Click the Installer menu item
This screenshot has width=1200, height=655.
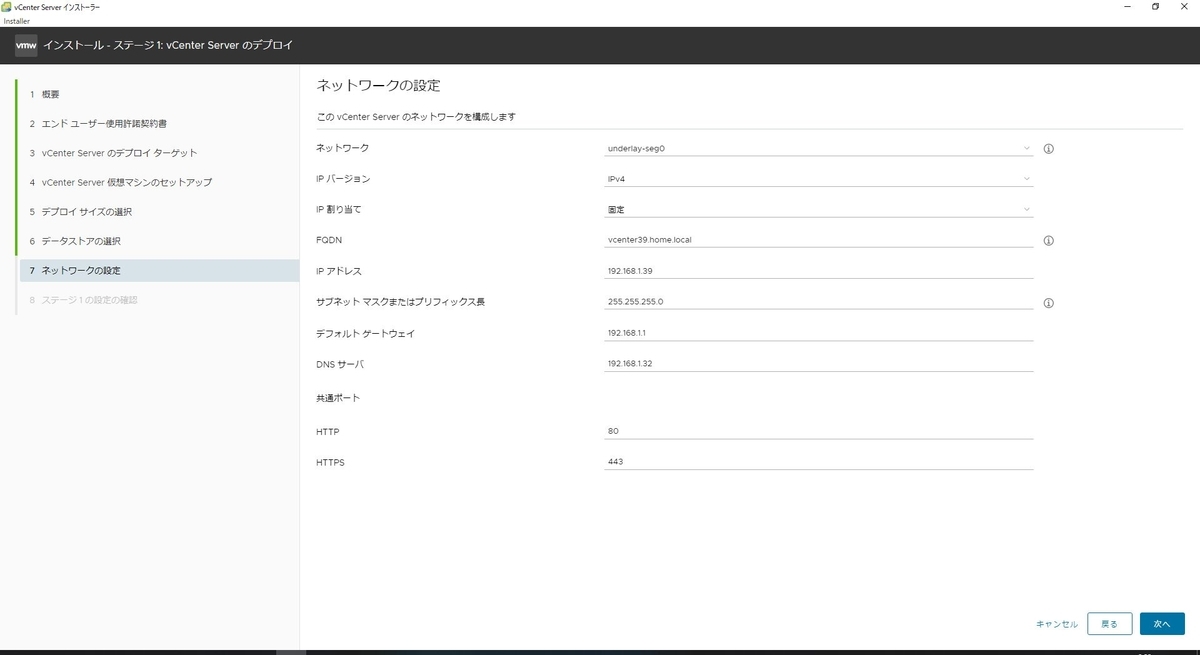(x=17, y=21)
